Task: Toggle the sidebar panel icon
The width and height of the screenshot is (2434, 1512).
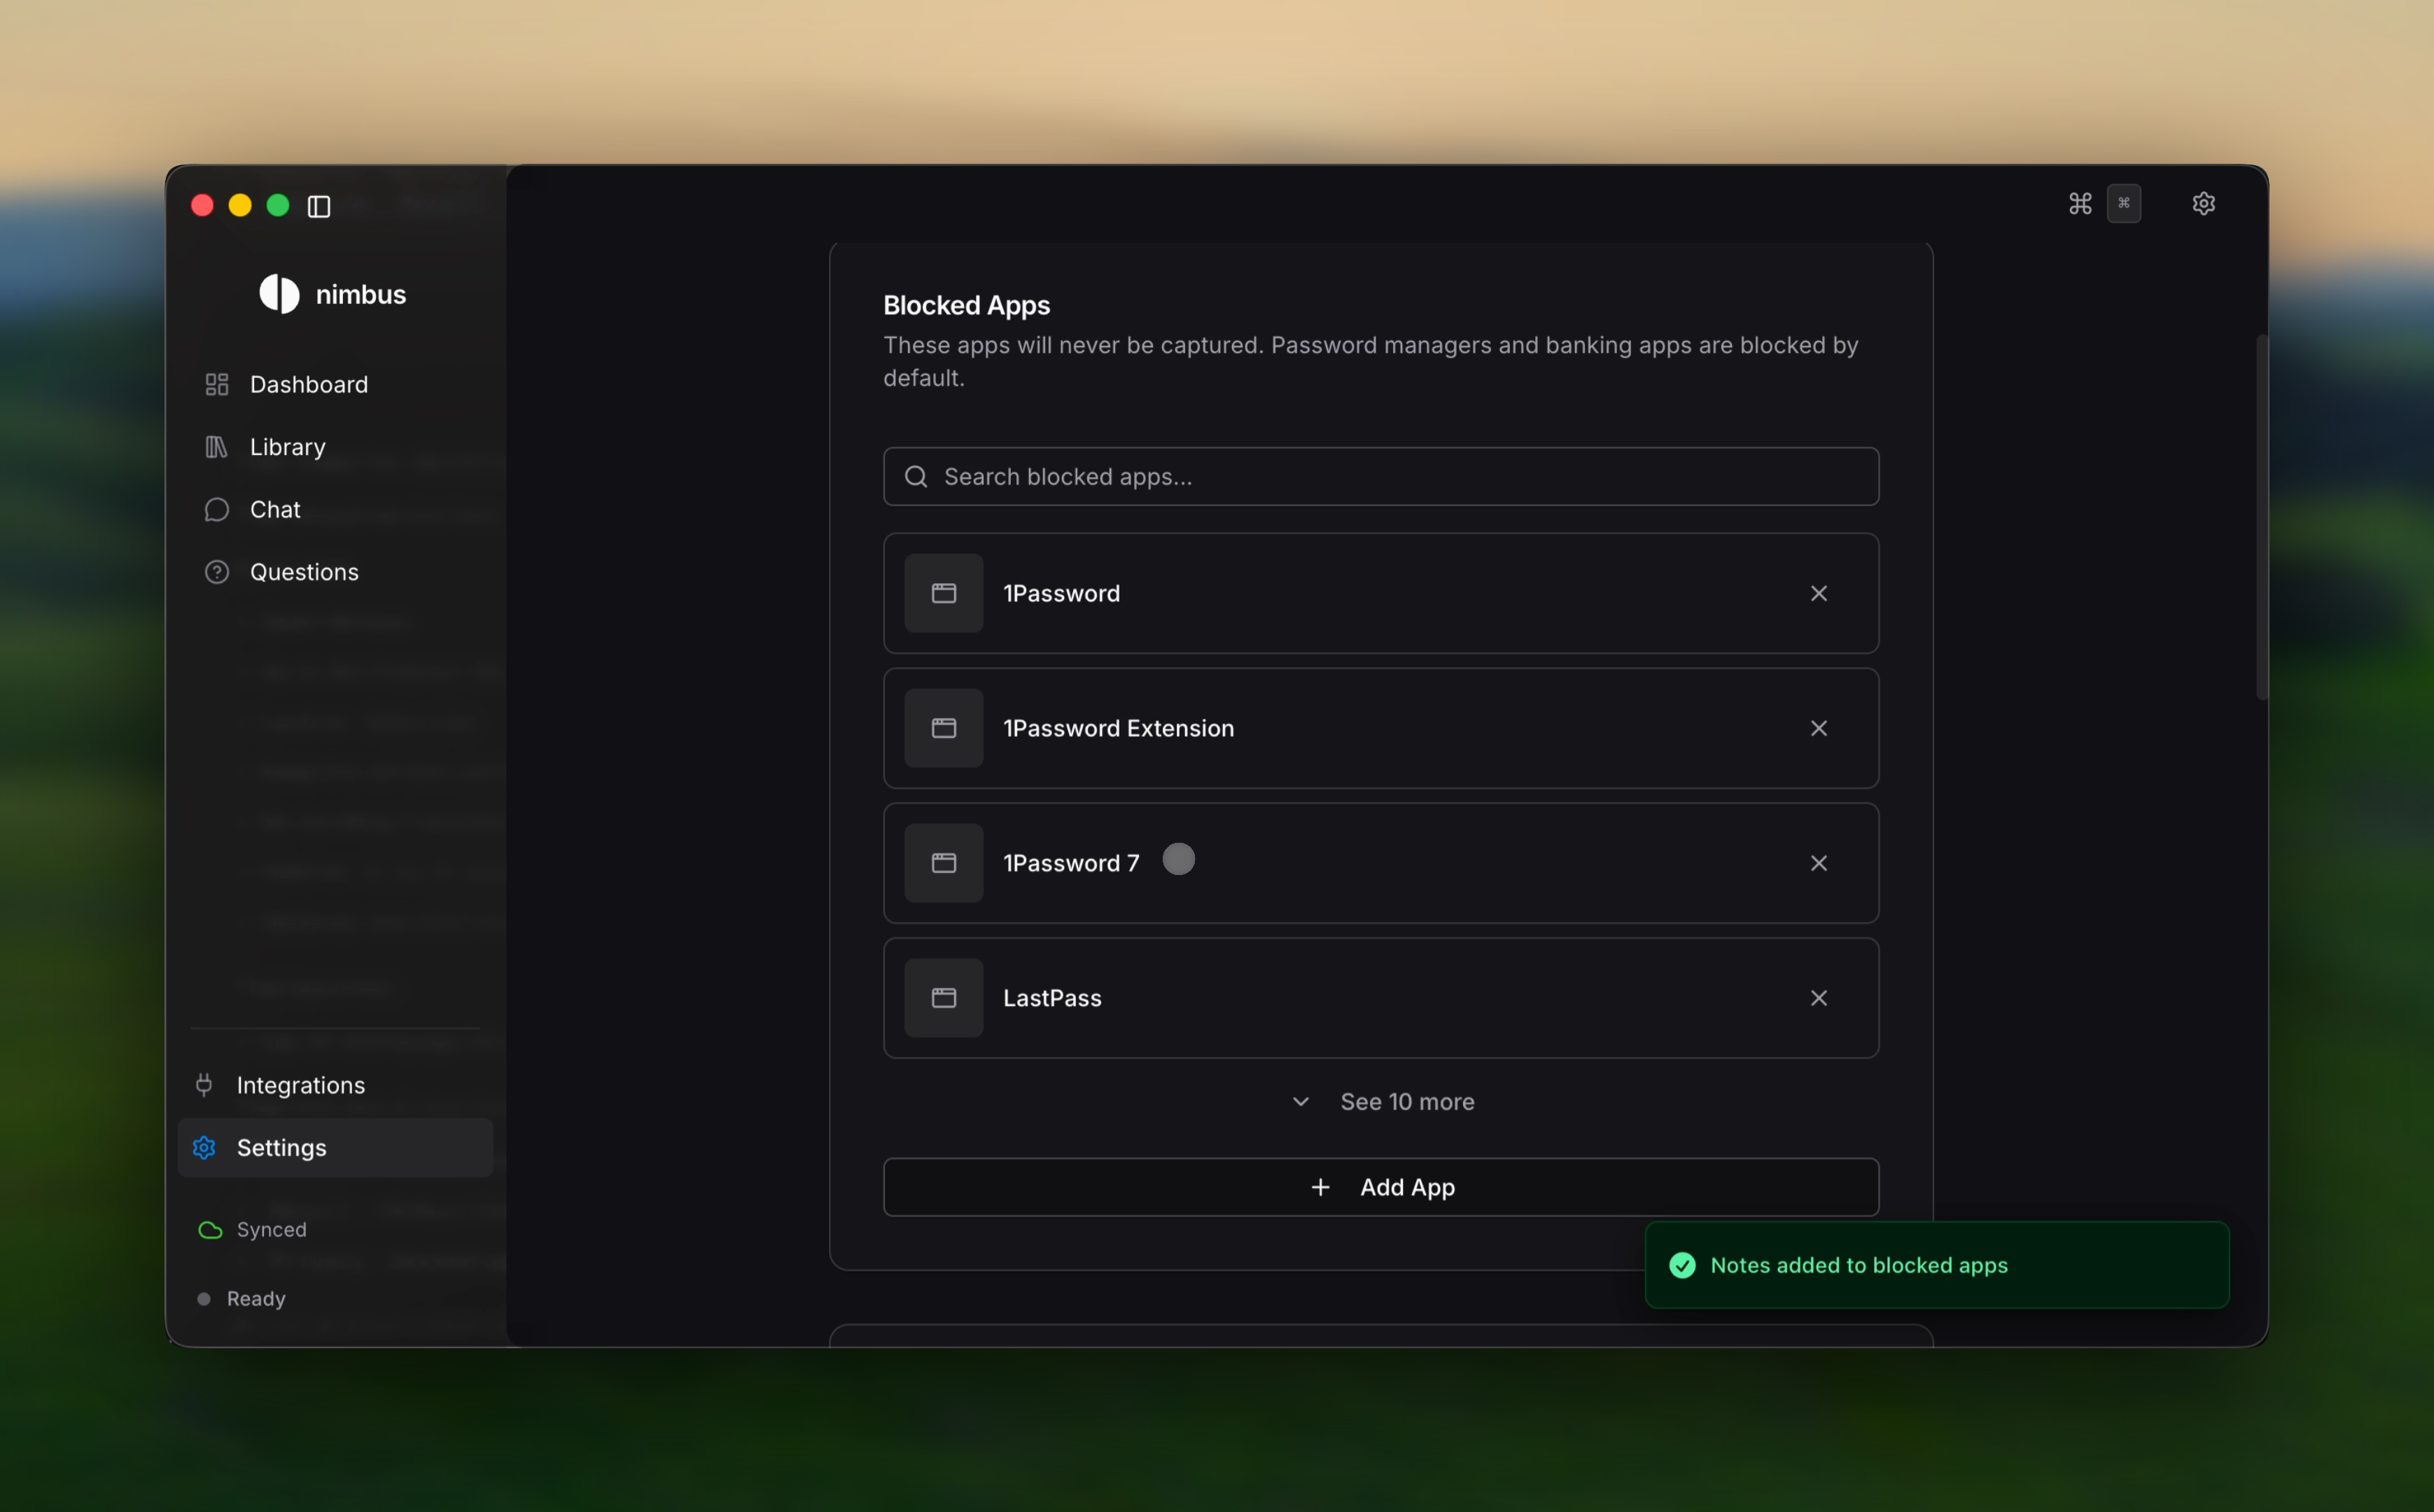Action: pos(319,206)
